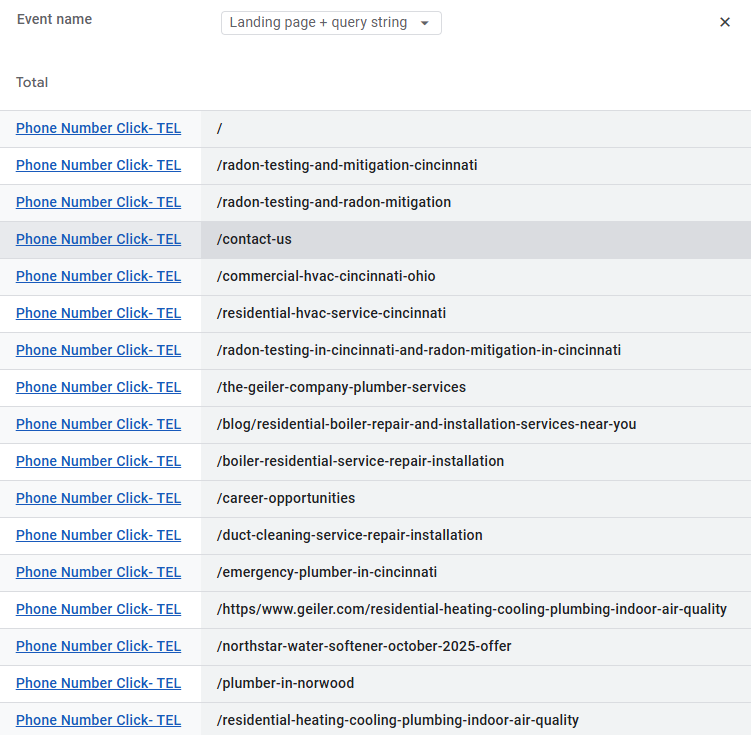Select the /plumber-in-norwood cell
The height and width of the screenshot is (735, 751).
[x=476, y=684]
